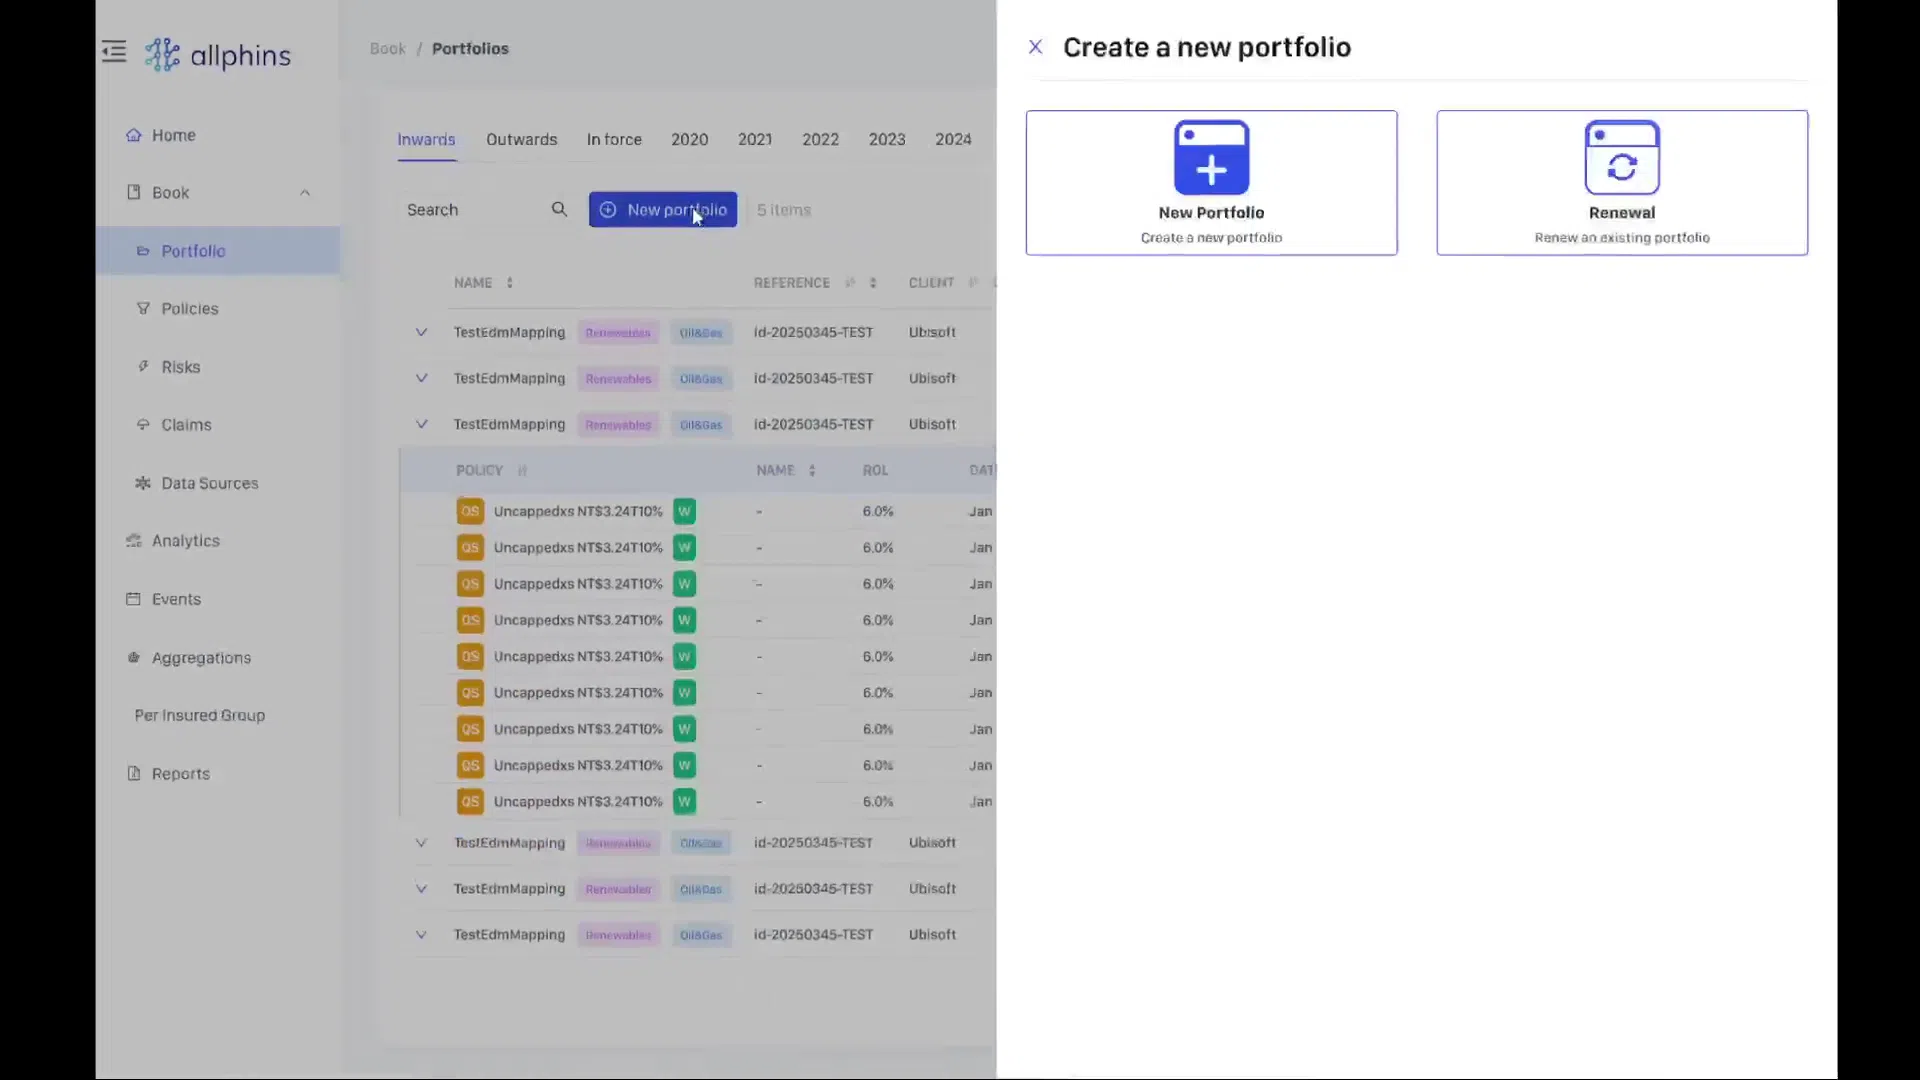Click the New portfolio button
This screenshot has width=1920, height=1080.
662,210
